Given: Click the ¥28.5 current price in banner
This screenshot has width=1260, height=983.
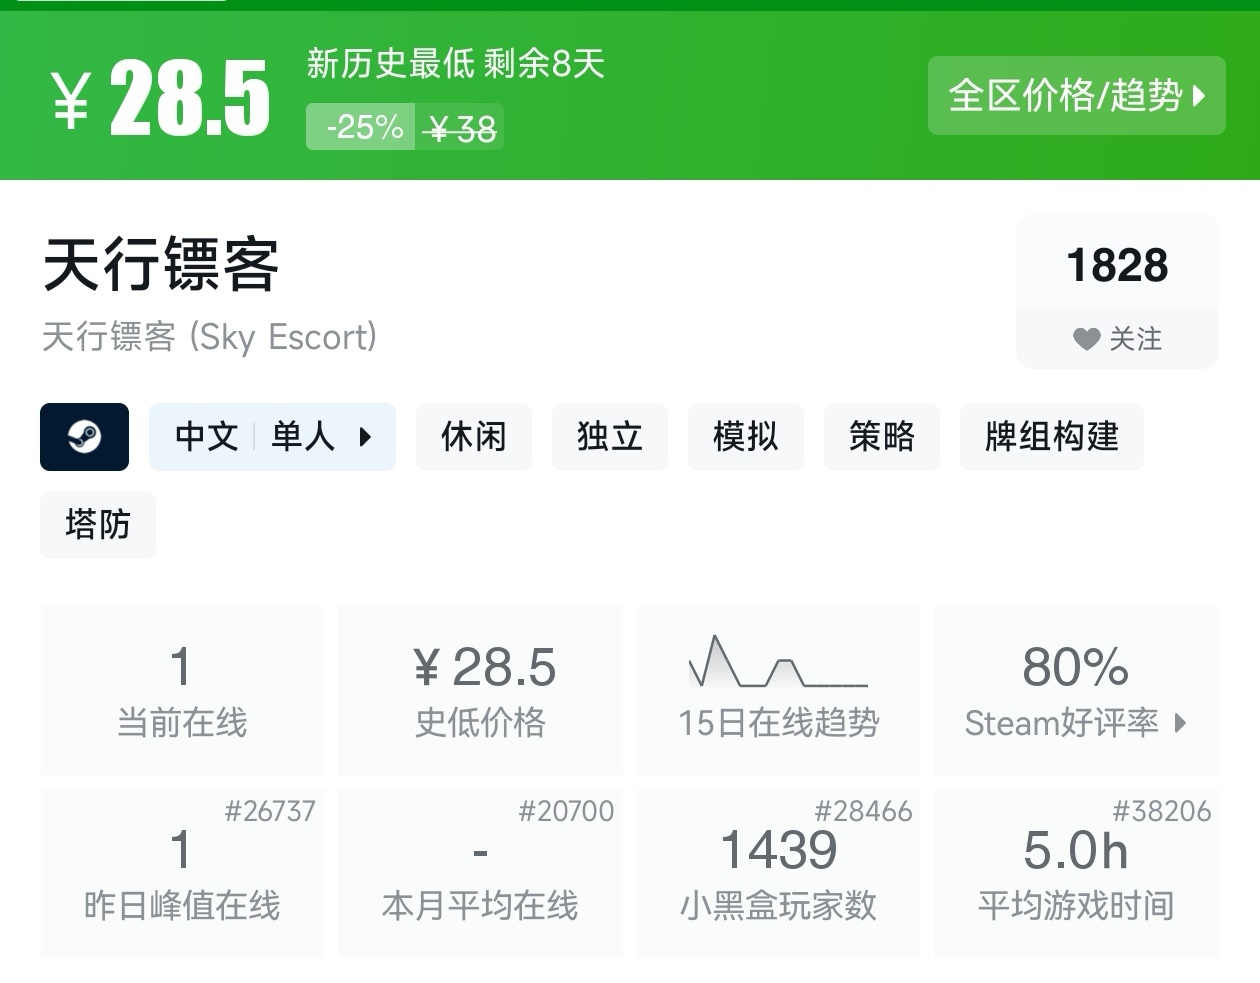Looking at the screenshot, I should tap(160, 97).
